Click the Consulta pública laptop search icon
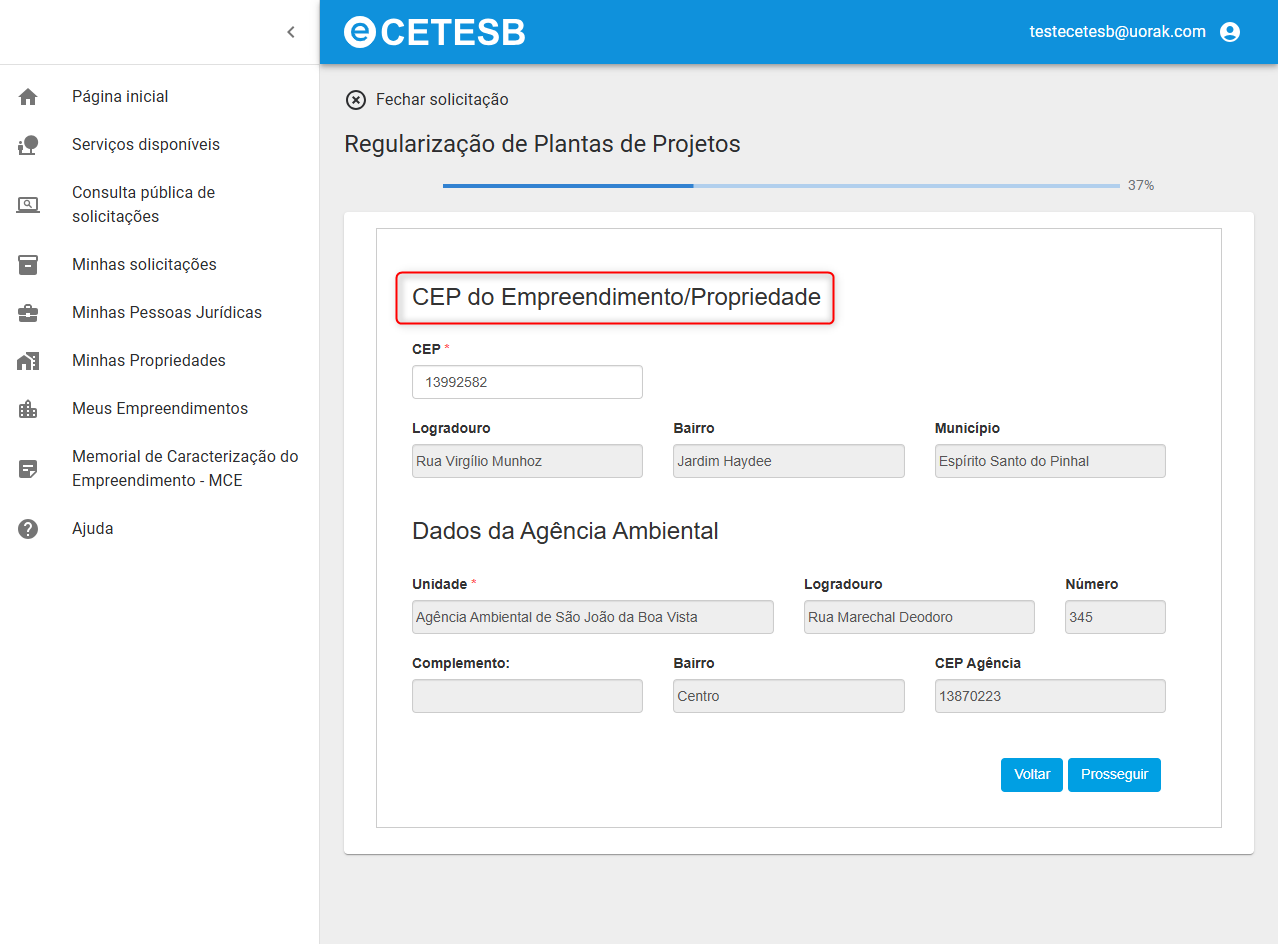 [x=28, y=205]
